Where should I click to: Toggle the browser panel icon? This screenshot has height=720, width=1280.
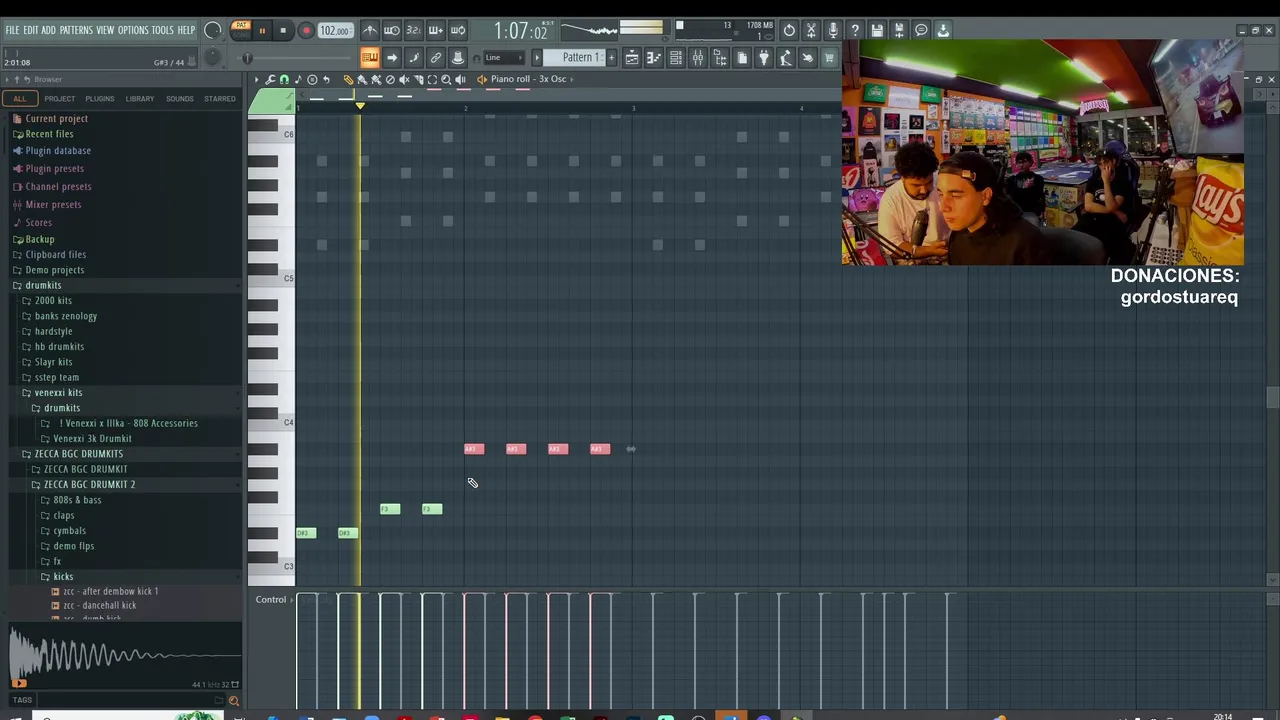pyautogui.click(x=720, y=57)
